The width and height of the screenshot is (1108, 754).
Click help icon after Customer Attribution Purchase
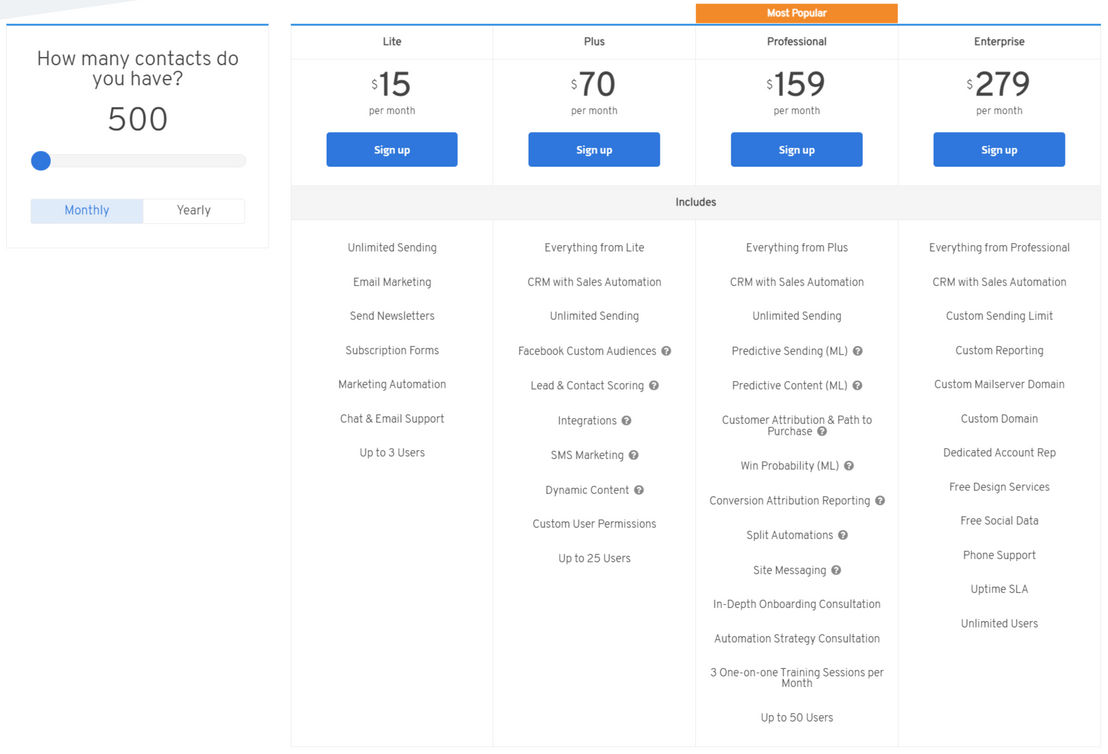pyautogui.click(x=823, y=432)
